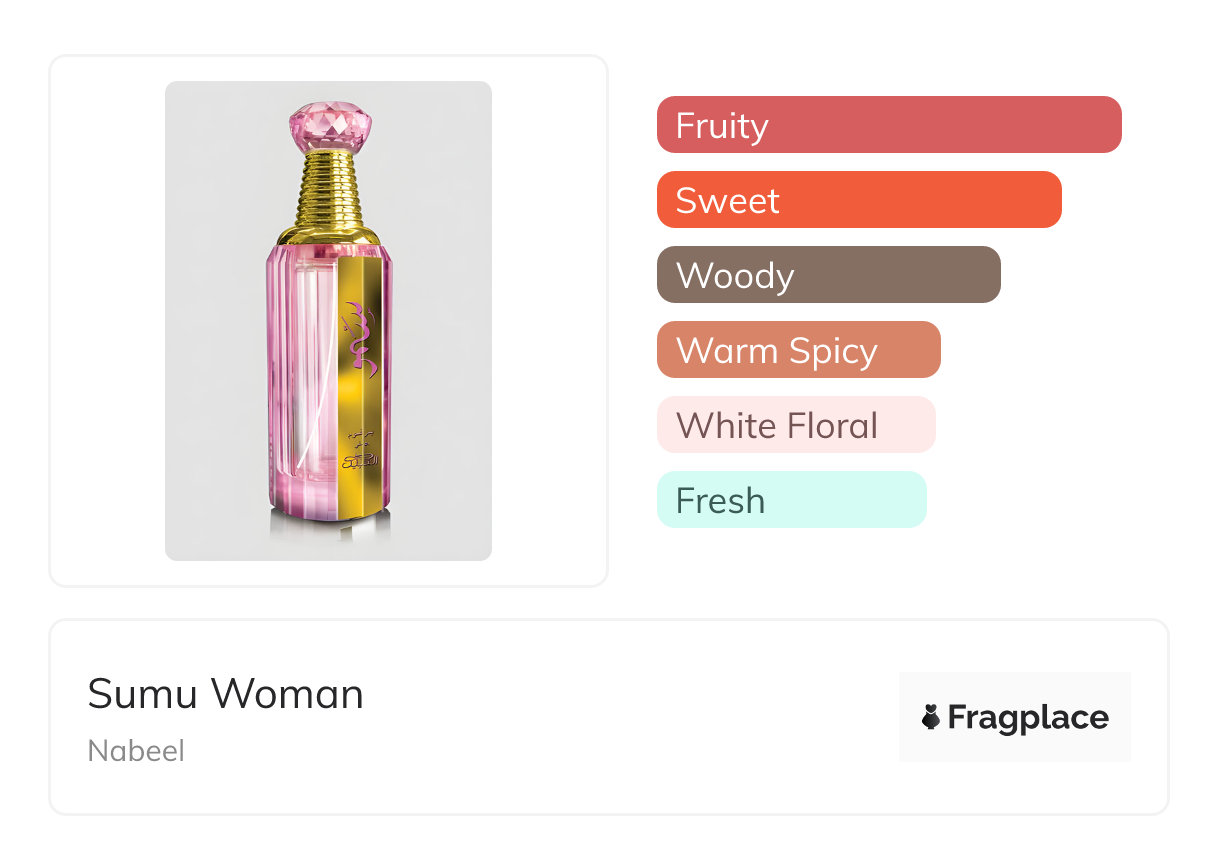The height and width of the screenshot is (864, 1218).
Task: Select the Warm Spicy accord bar
Action: 798,350
